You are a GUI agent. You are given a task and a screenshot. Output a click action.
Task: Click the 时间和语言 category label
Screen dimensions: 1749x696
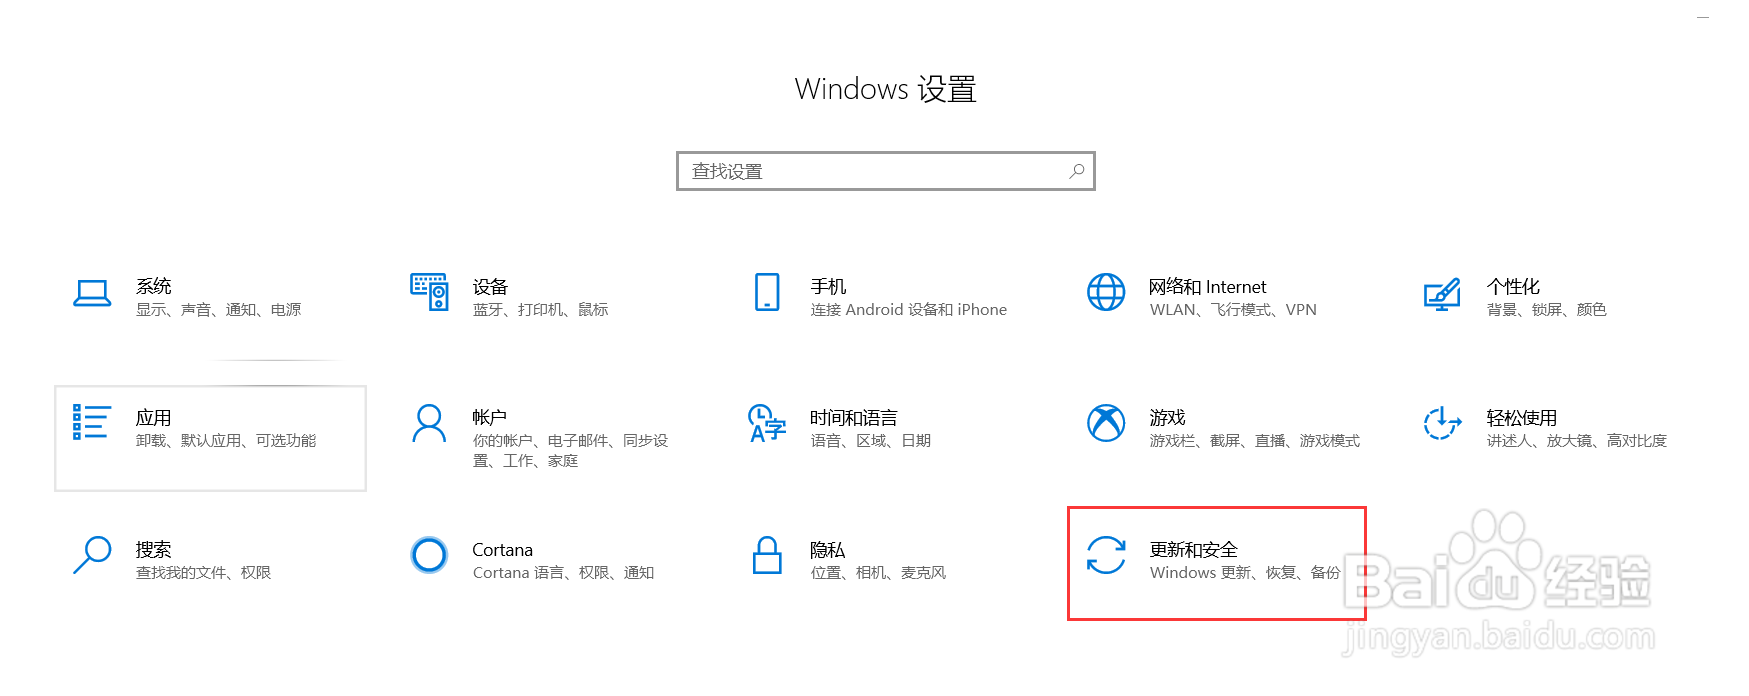854,417
